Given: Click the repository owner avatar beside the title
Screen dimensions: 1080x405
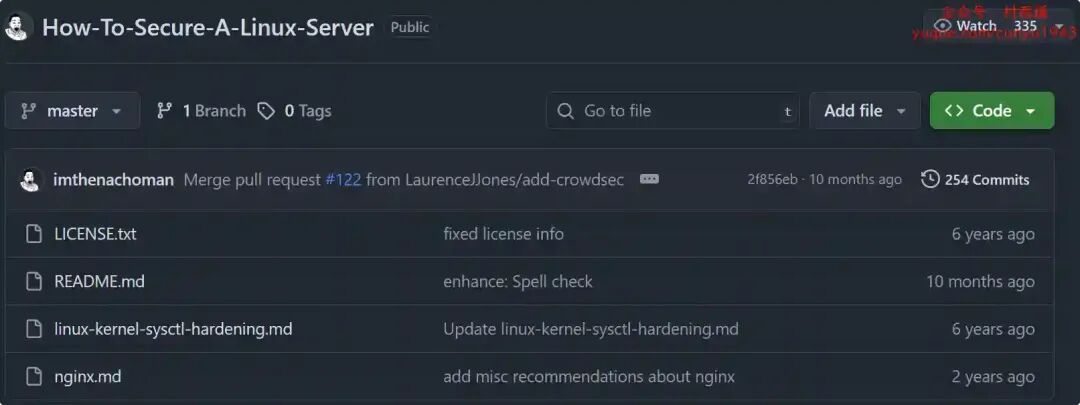Looking at the screenshot, I should coord(17,27).
